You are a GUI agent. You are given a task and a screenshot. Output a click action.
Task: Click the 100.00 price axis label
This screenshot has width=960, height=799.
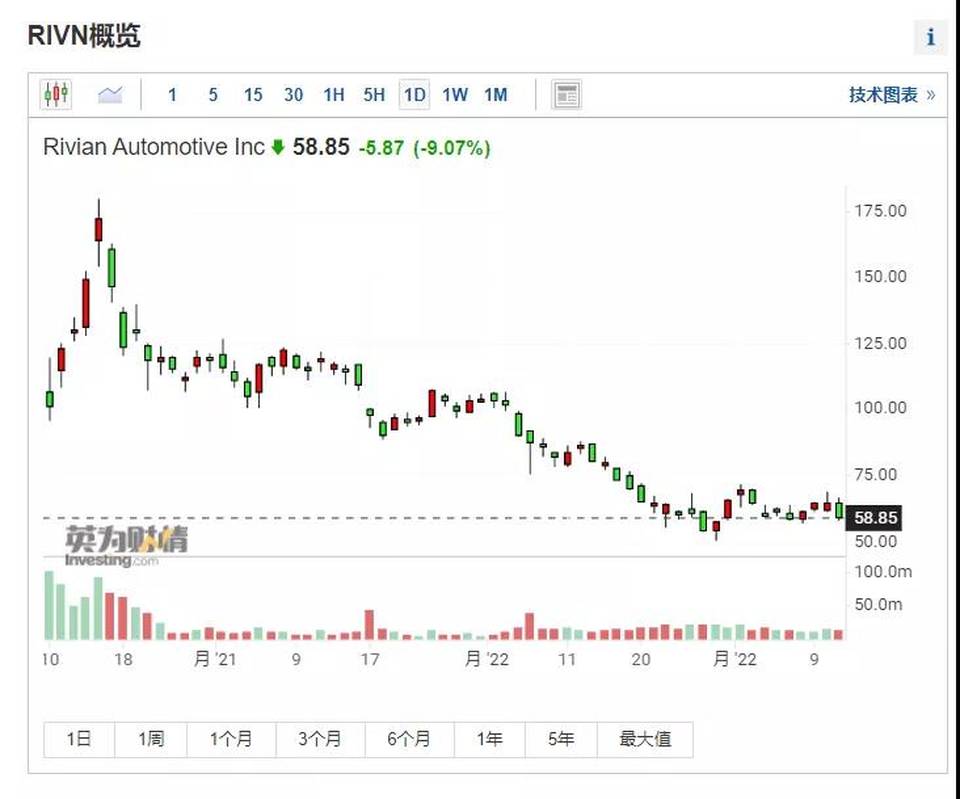coord(880,408)
